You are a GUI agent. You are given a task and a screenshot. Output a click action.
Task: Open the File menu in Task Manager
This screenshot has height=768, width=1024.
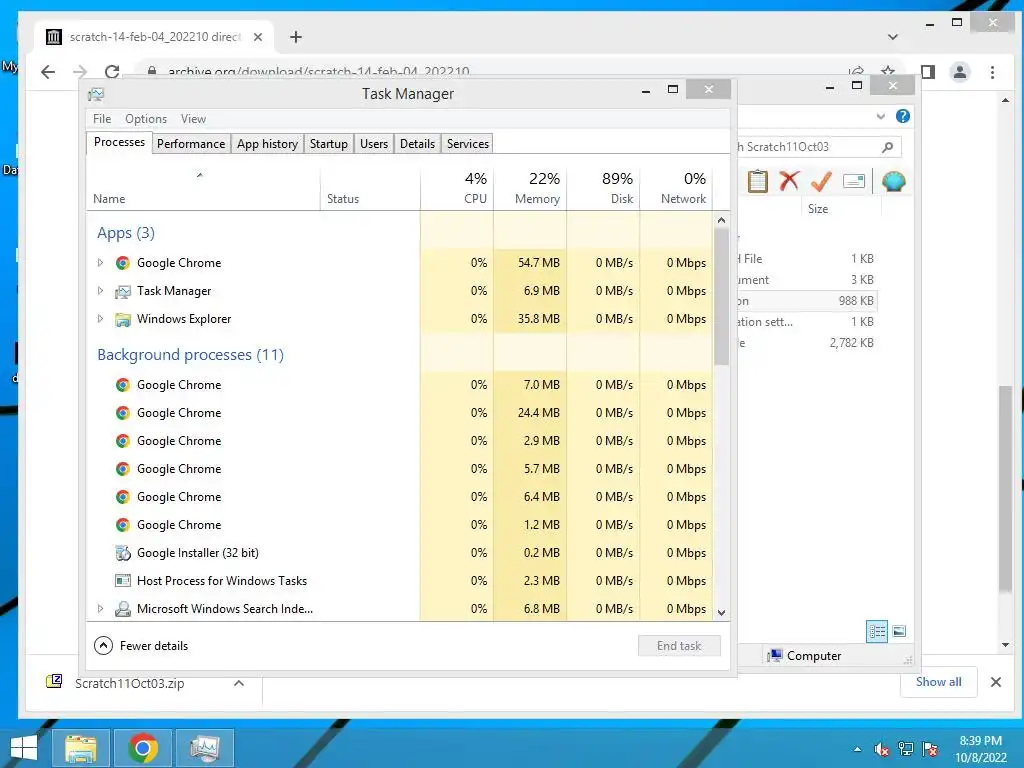[102, 119]
